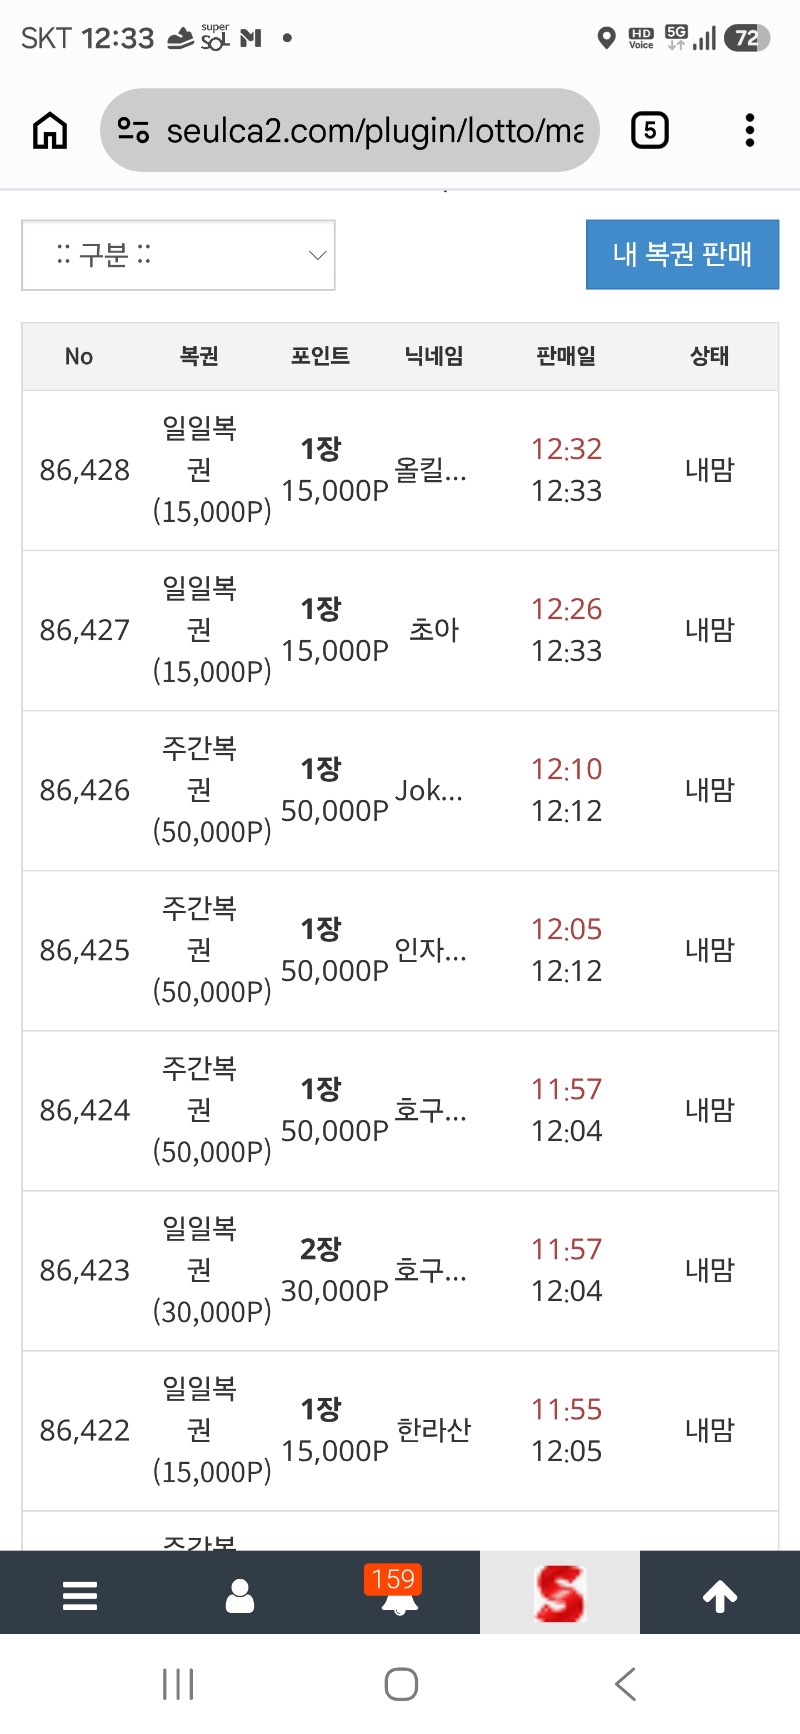Tap the scroll-to-top arrow icon

(720, 1596)
